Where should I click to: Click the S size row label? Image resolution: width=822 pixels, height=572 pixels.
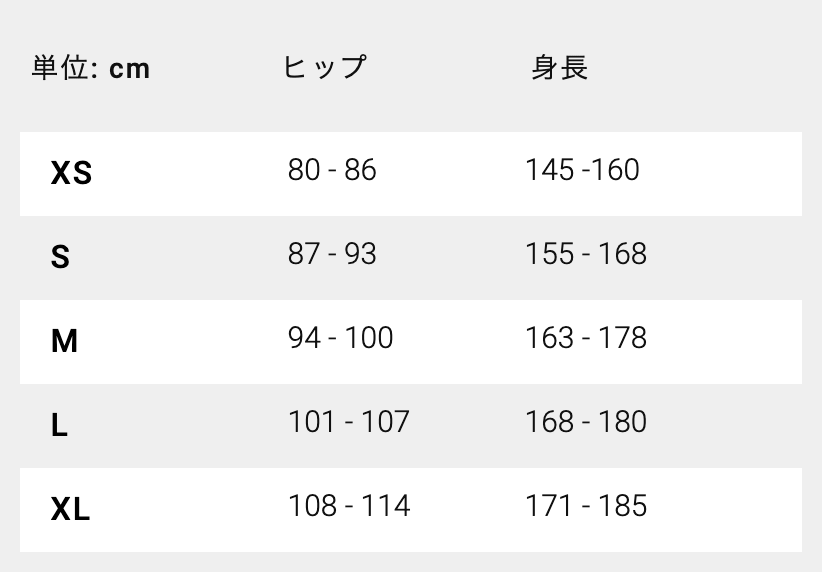[60, 258]
